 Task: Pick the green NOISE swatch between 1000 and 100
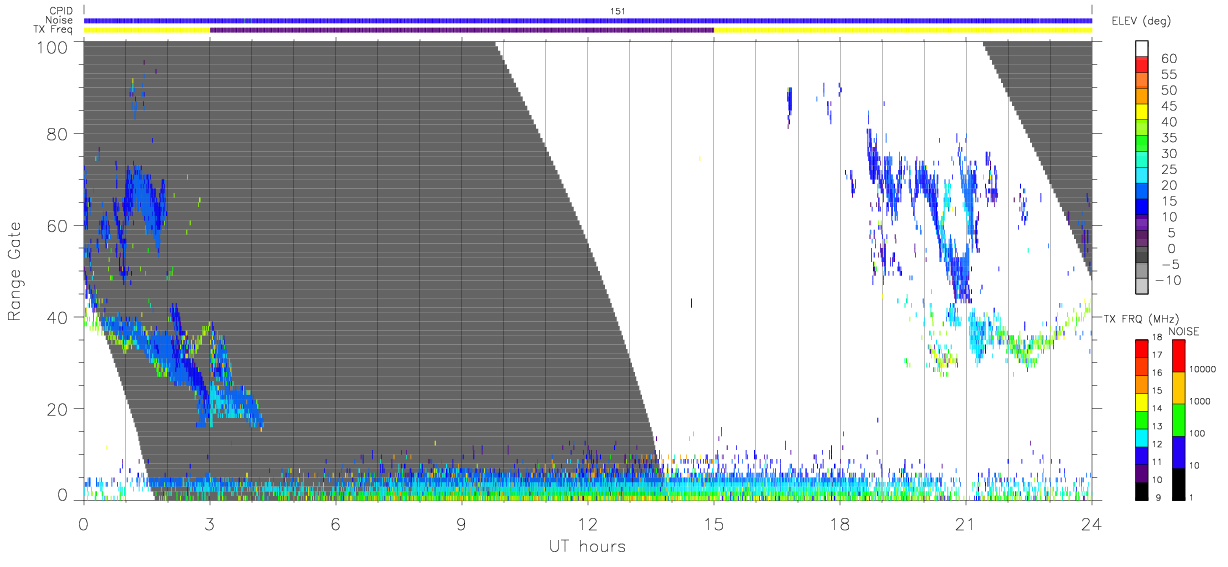point(1179,420)
